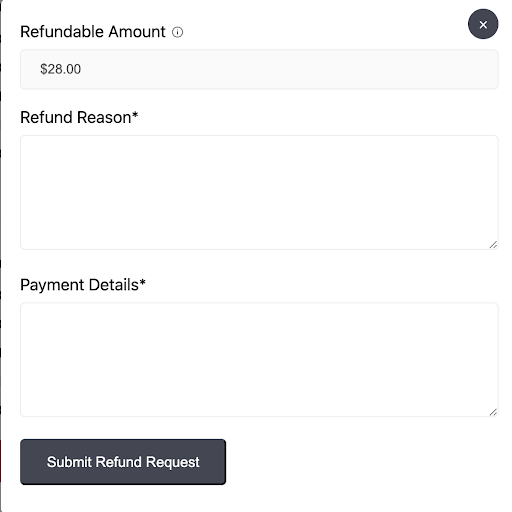512x512 pixels.
Task: Click the $28.00 value text
Action: click(x=60, y=69)
